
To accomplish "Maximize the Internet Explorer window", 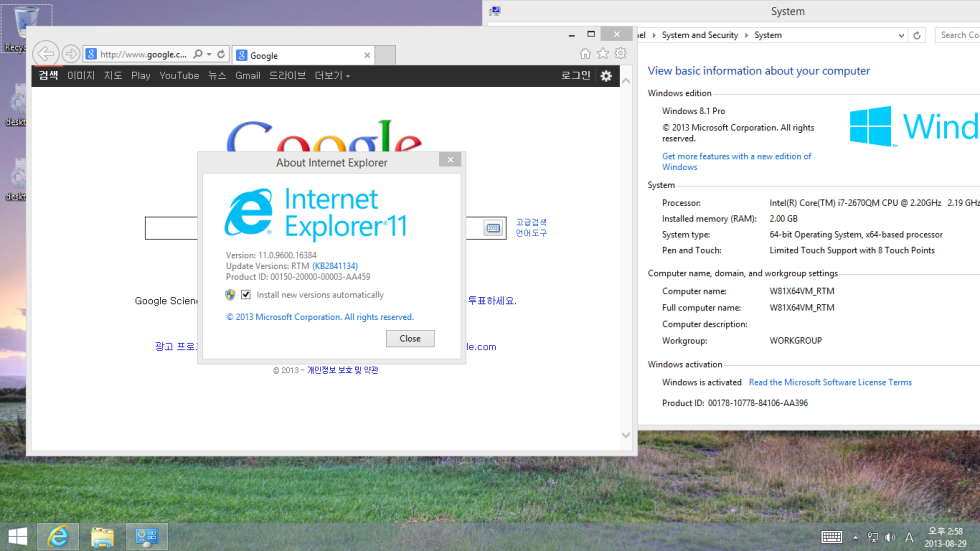I will (x=591, y=34).
